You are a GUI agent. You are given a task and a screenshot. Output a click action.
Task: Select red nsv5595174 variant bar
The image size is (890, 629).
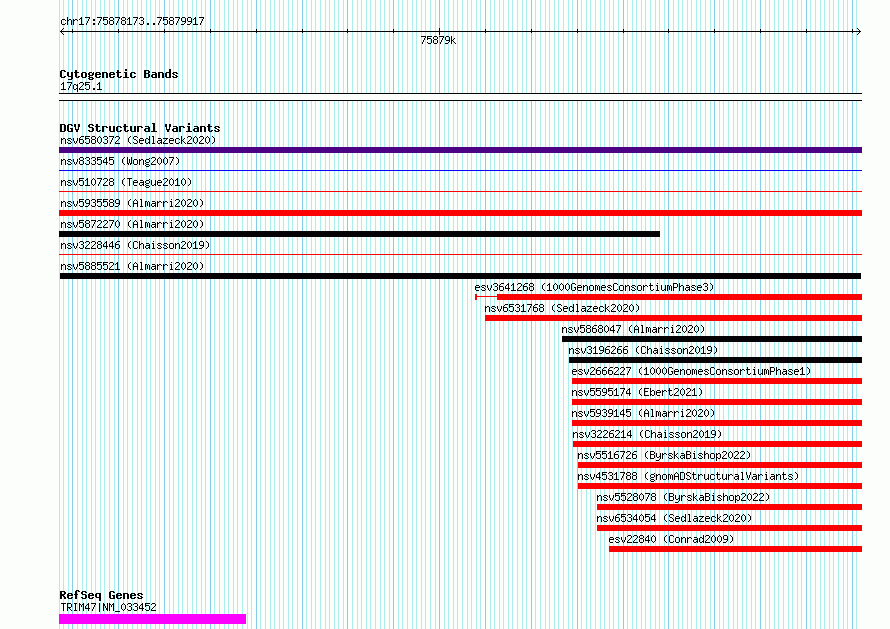point(717,402)
